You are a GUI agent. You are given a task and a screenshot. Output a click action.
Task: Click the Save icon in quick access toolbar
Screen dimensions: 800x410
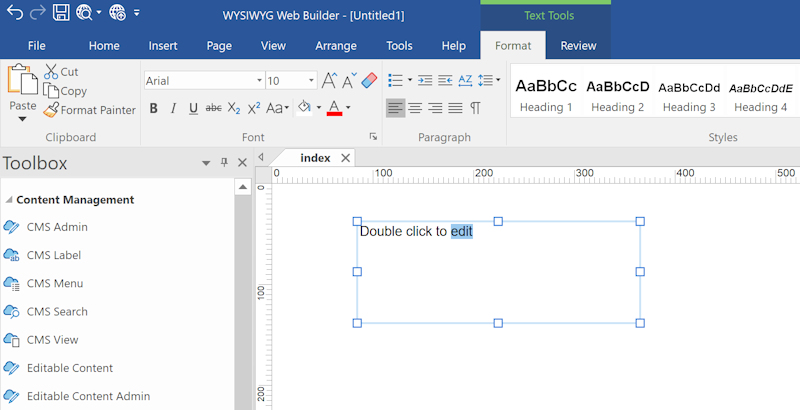pyautogui.click(x=61, y=13)
